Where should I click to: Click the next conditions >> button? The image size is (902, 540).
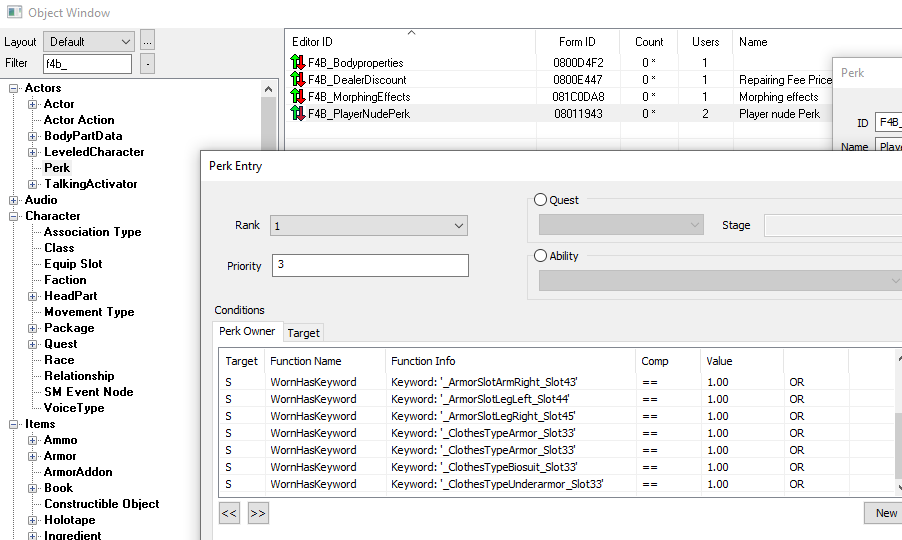pos(258,513)
